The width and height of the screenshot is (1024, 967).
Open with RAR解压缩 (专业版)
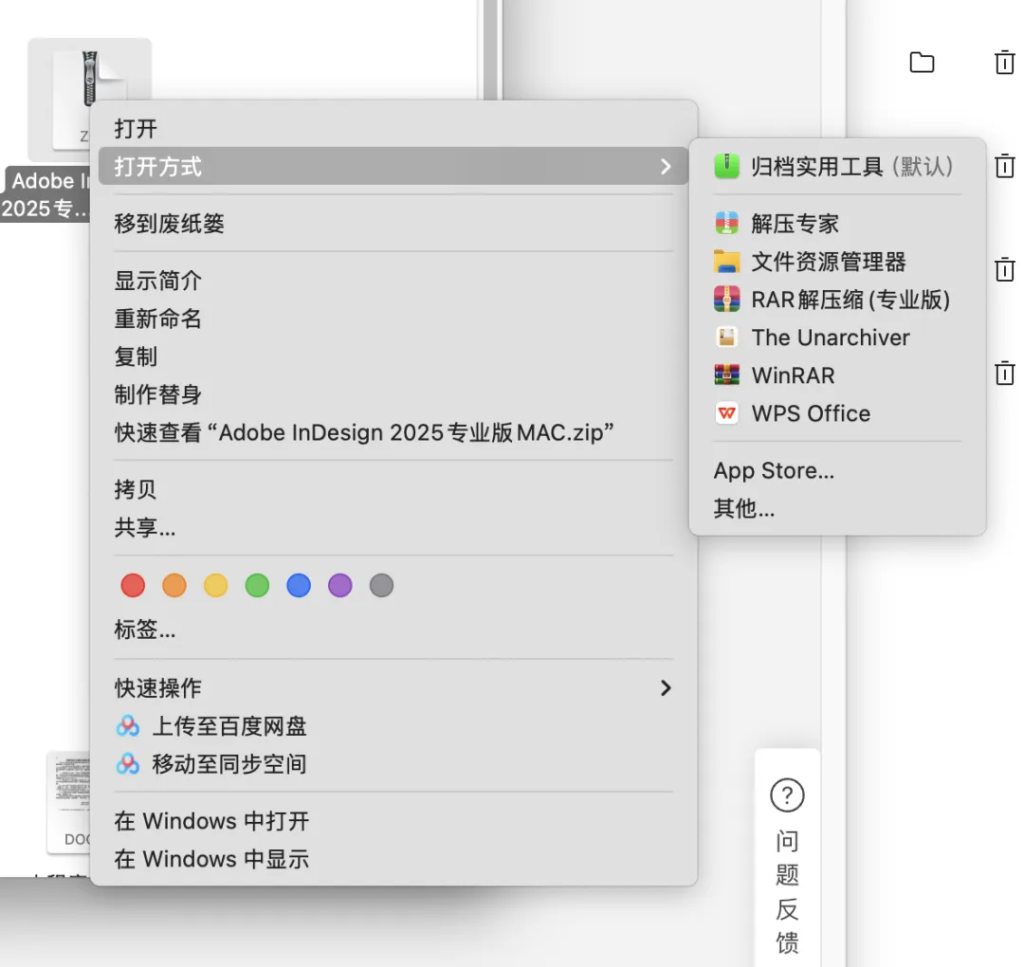tap(837, 299)
